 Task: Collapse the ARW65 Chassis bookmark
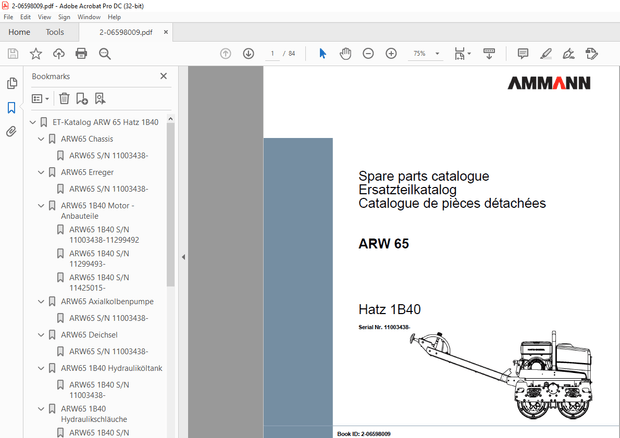tap(41, 139)
